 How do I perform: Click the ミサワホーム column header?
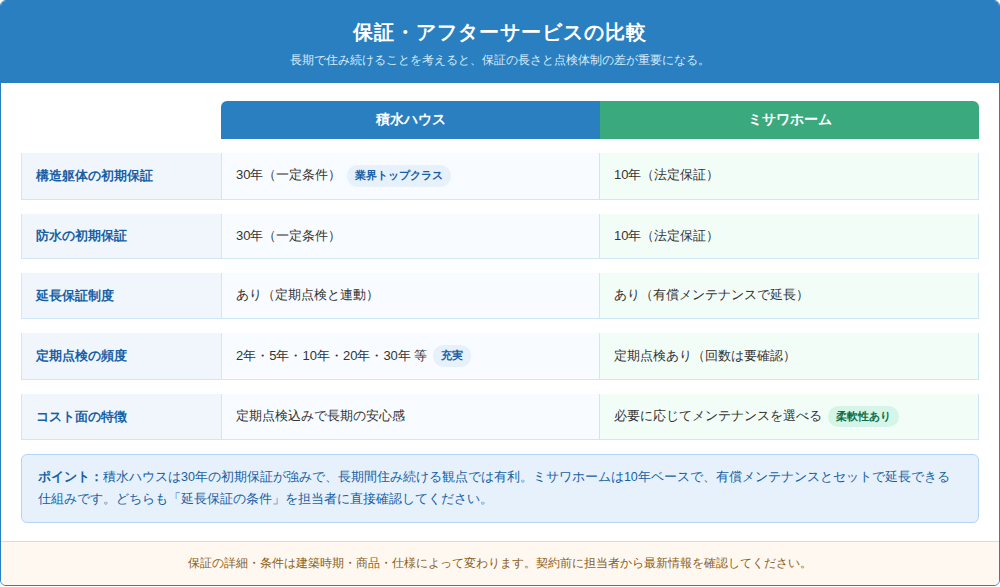(789, 120)
